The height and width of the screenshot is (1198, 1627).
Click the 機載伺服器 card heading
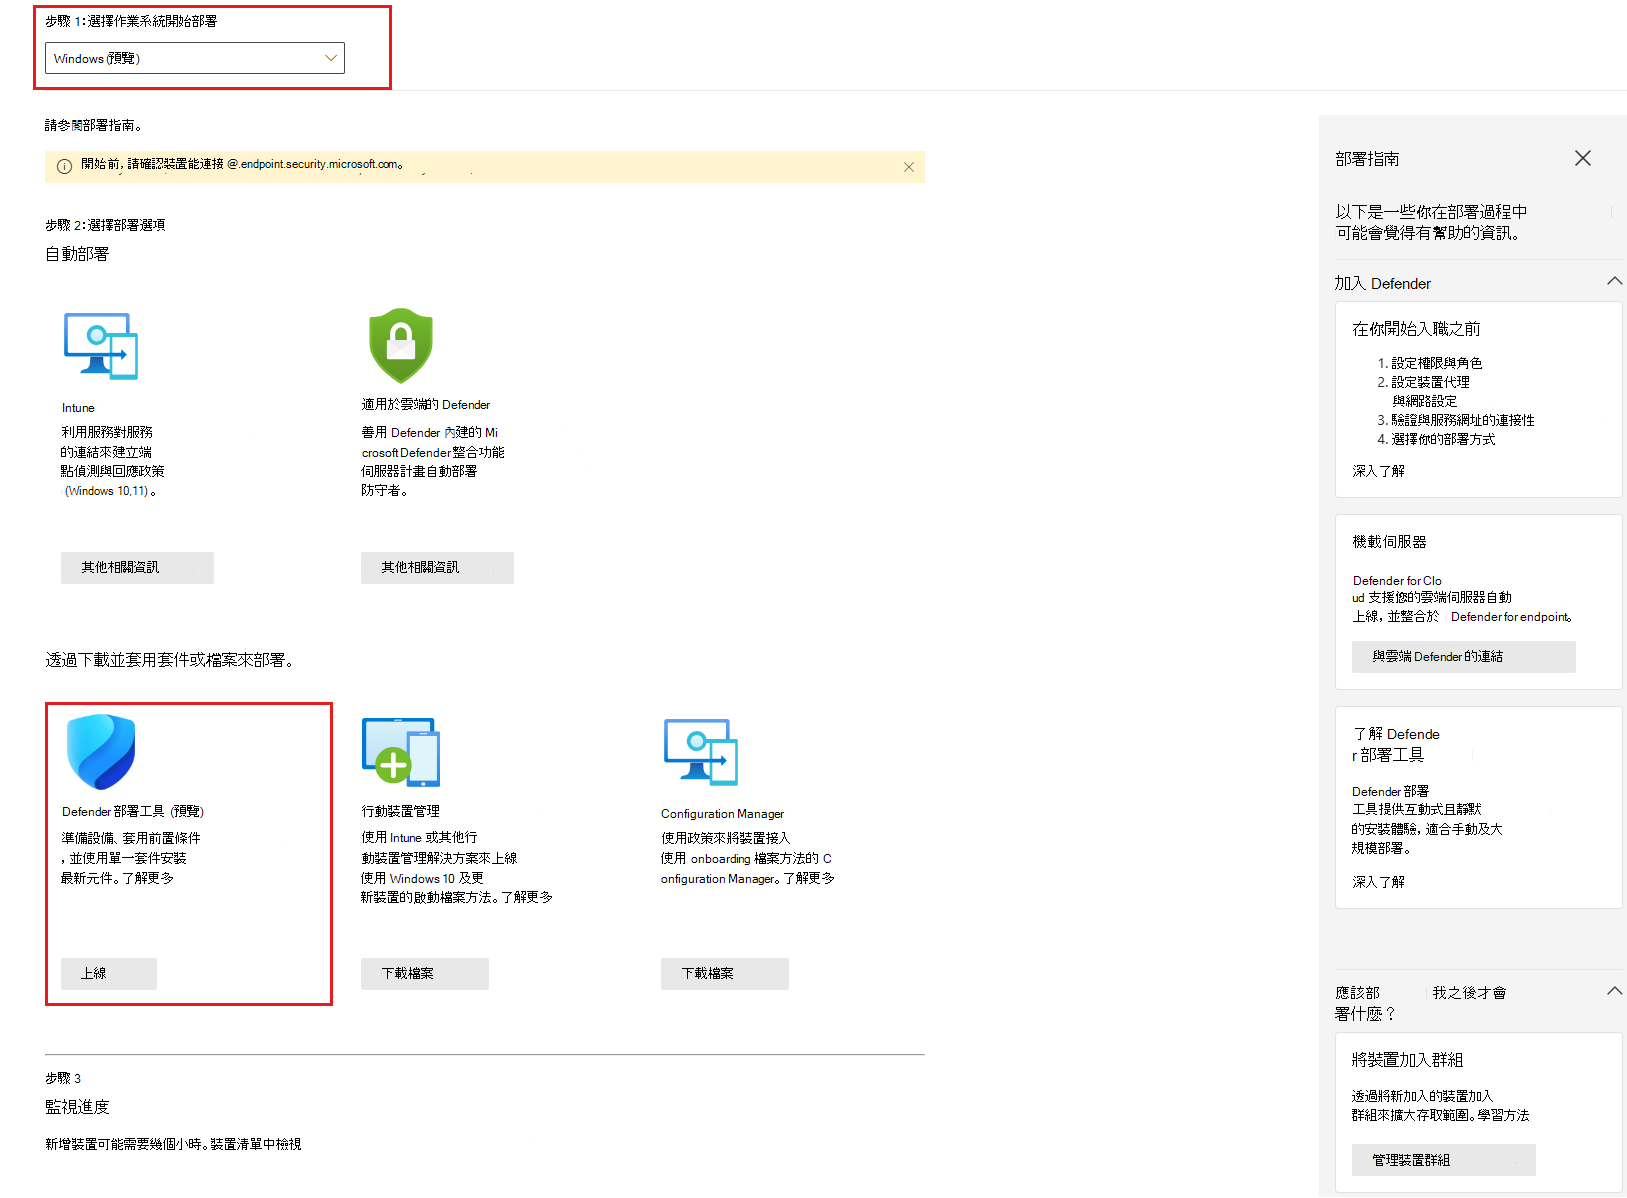tap(1389, 542)
